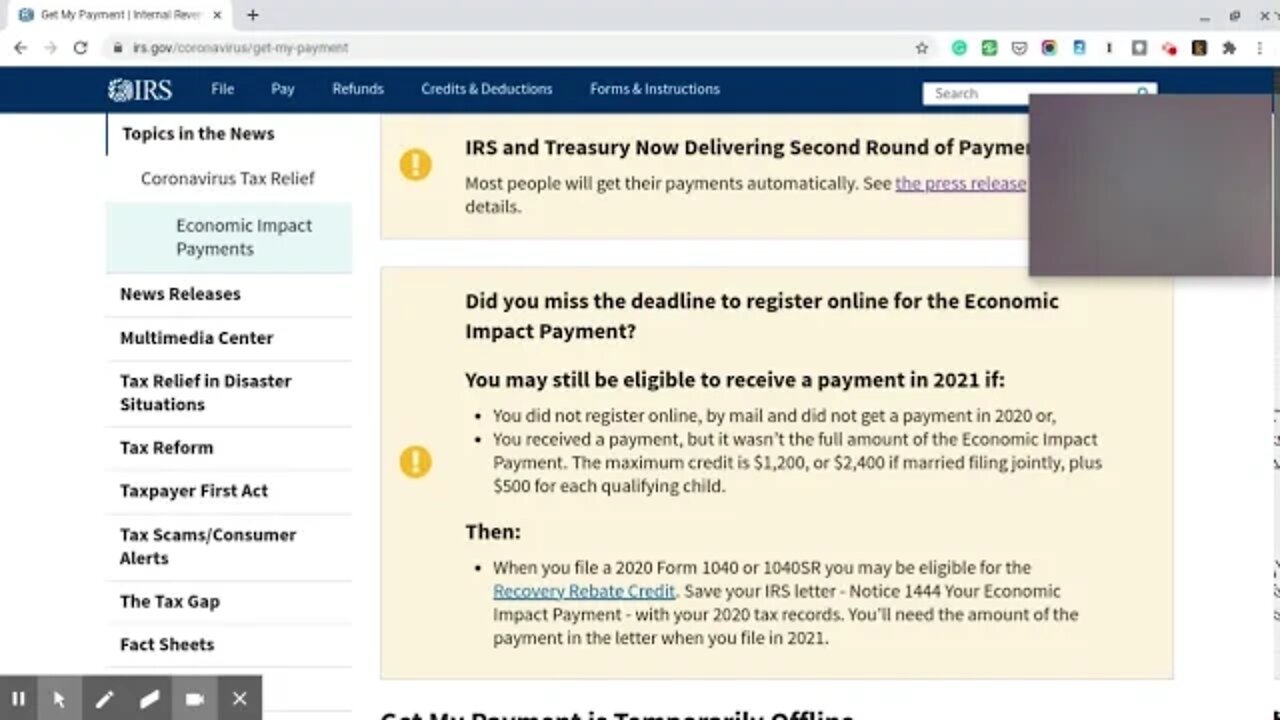Bookmark this page with the star icon

pos(922,47)
